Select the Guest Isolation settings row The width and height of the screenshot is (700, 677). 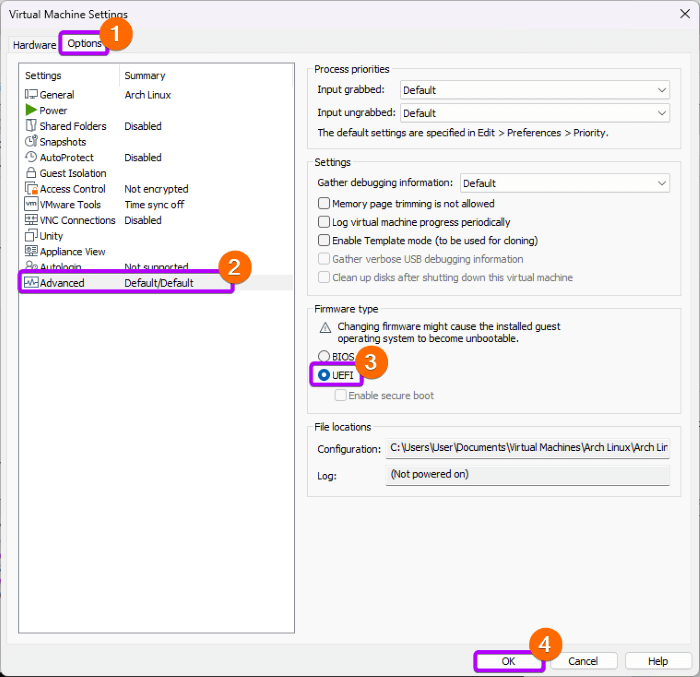[x=156, y=173]
